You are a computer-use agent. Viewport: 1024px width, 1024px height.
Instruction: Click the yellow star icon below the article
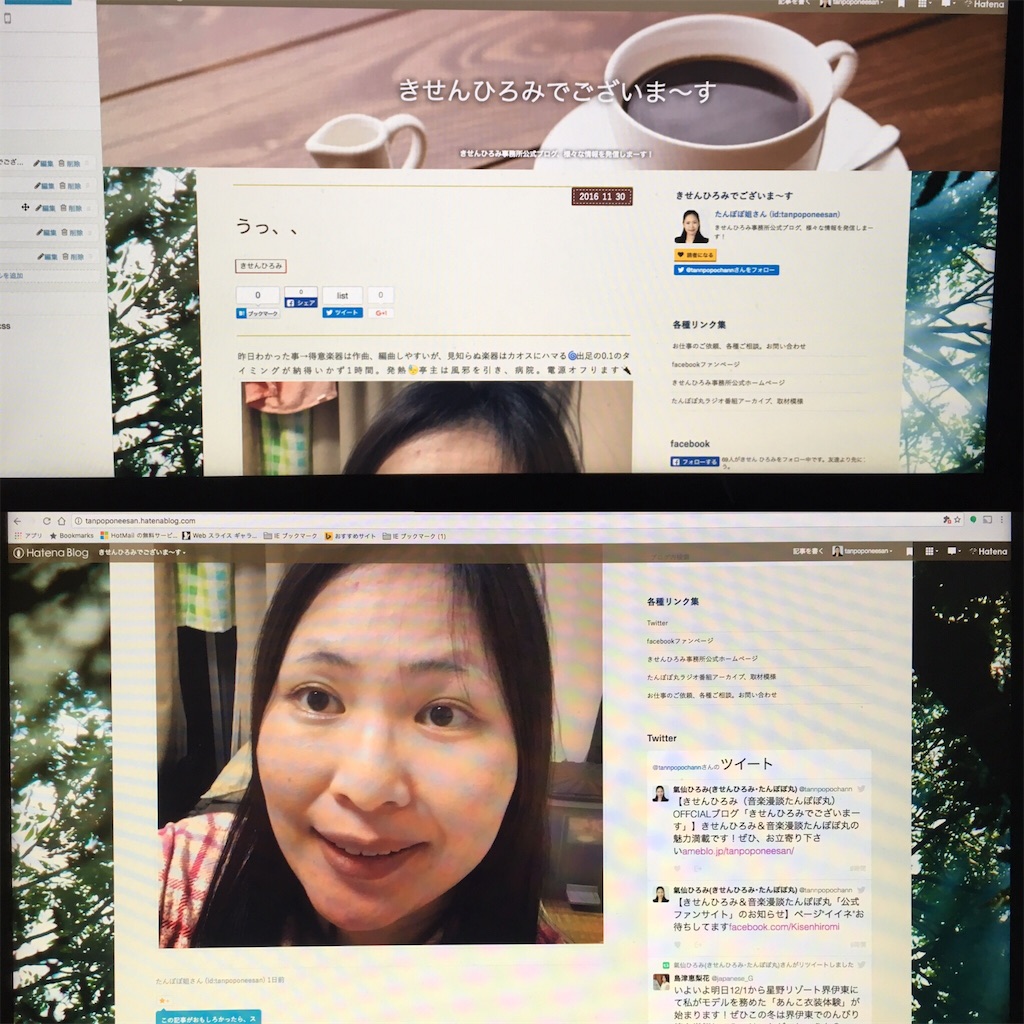[163, 1000]
